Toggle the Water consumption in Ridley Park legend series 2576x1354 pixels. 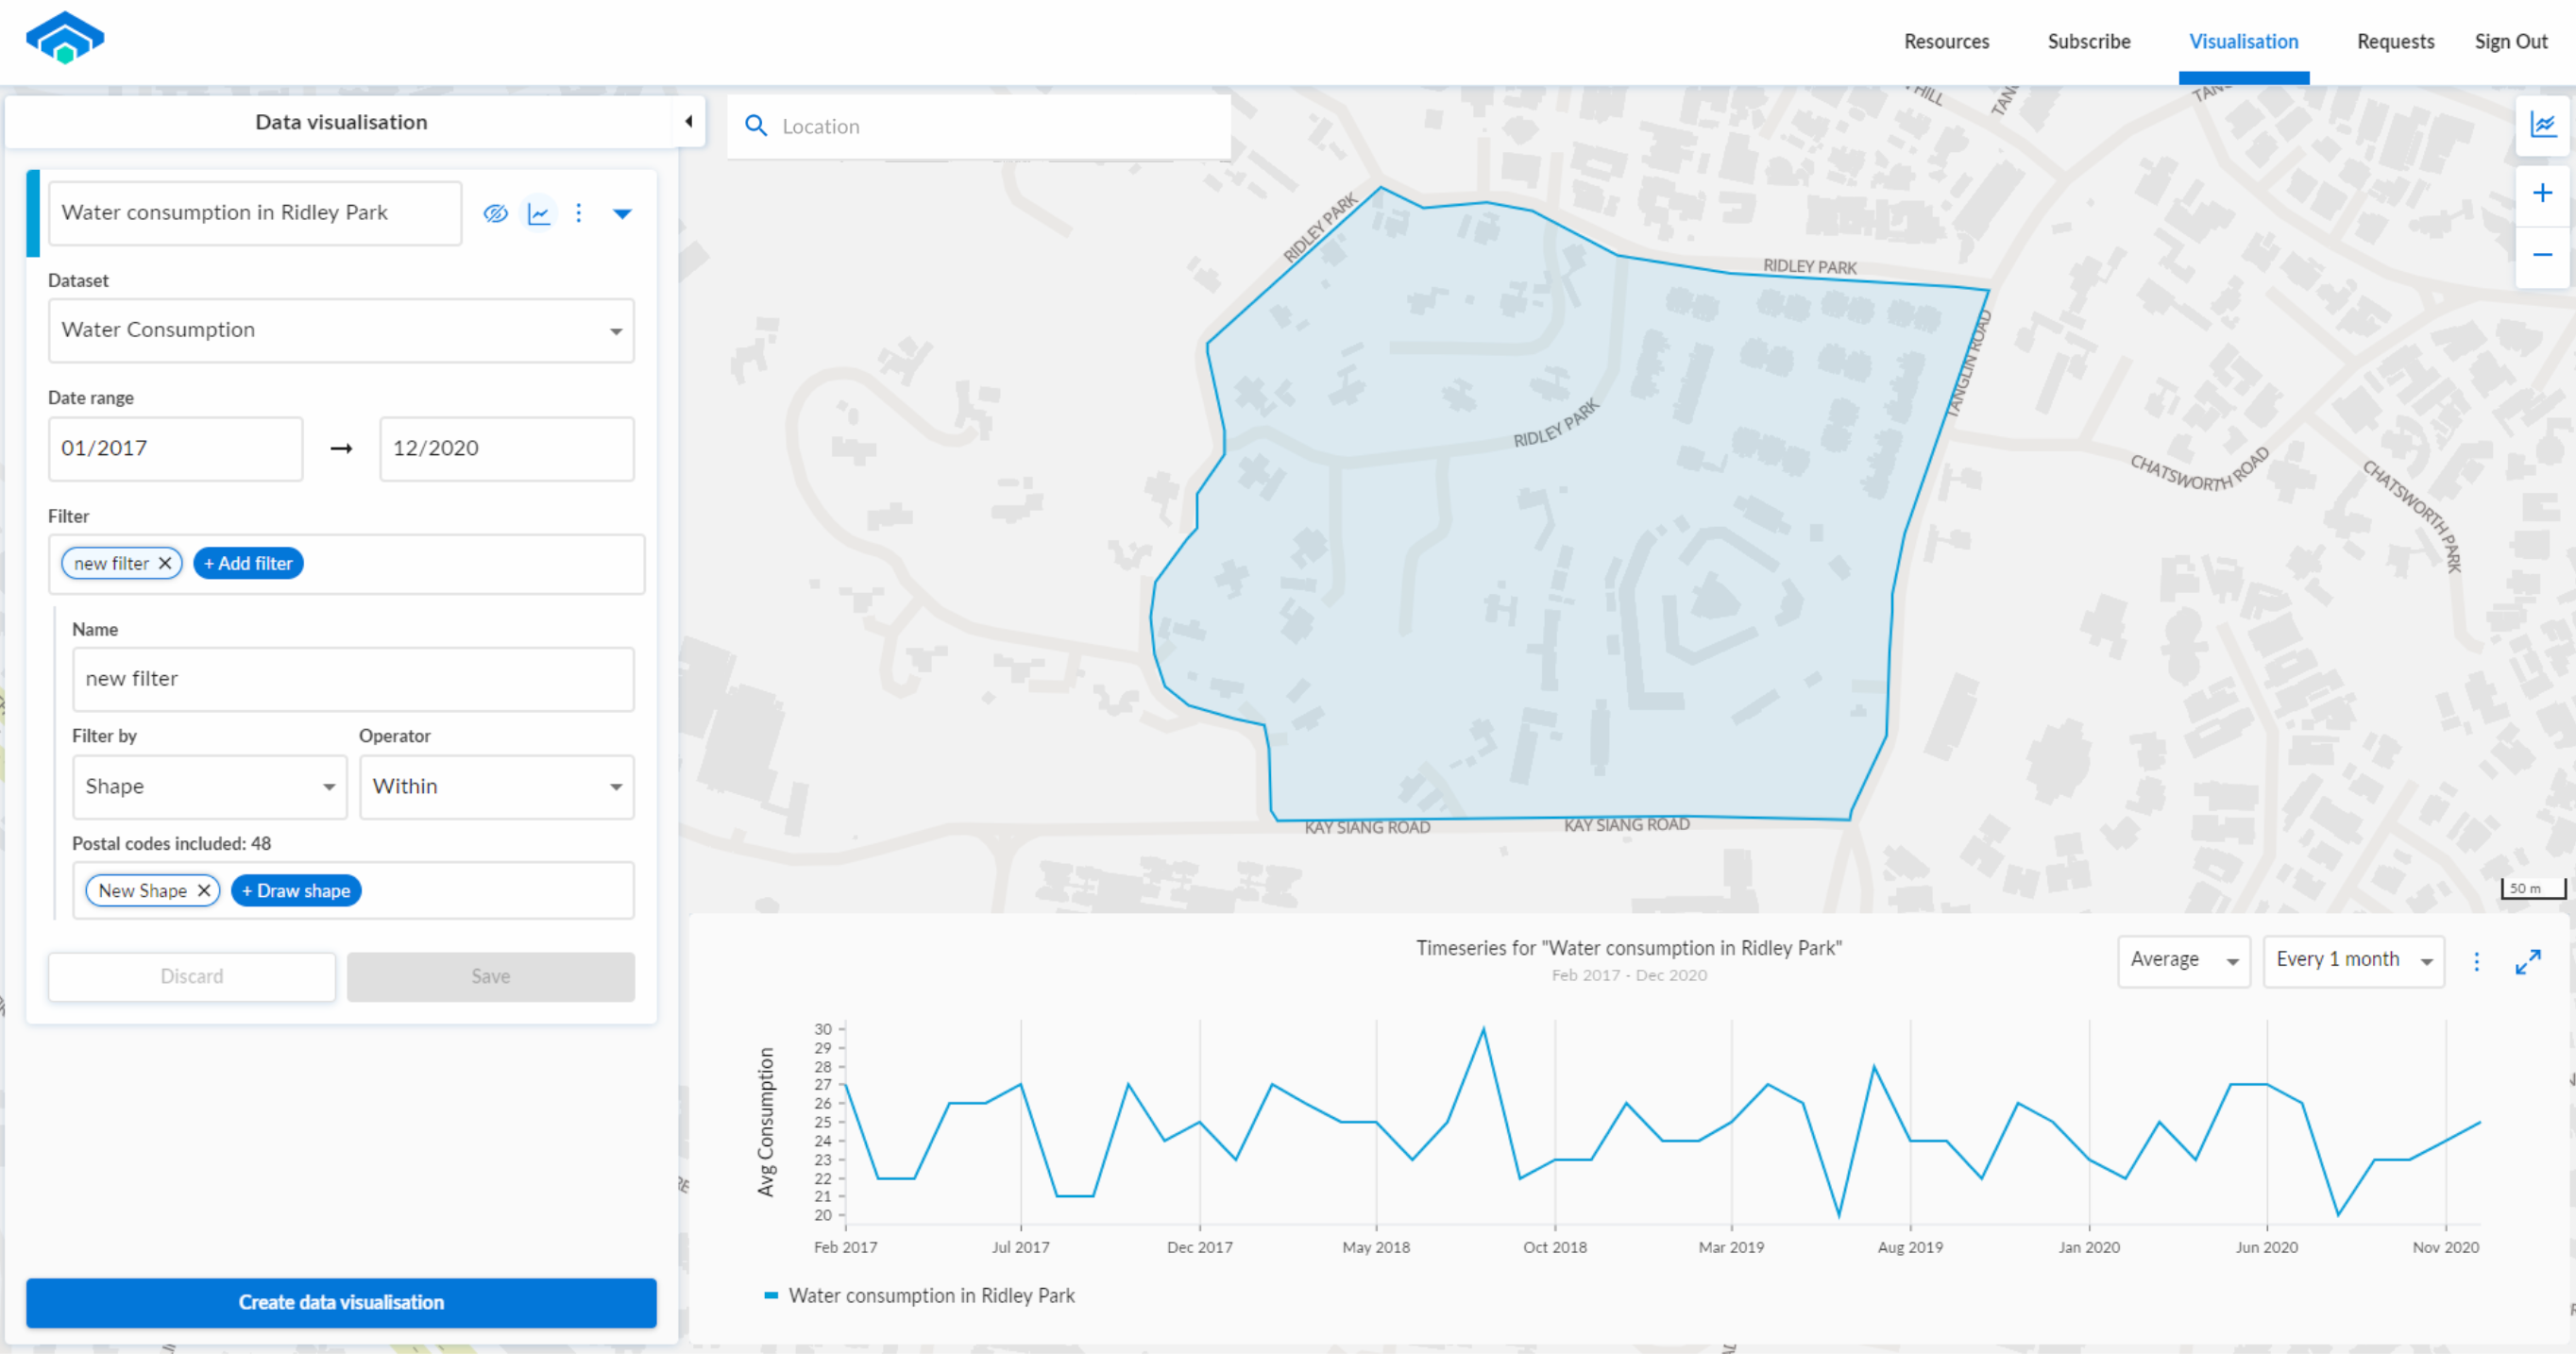[919, 1295]
